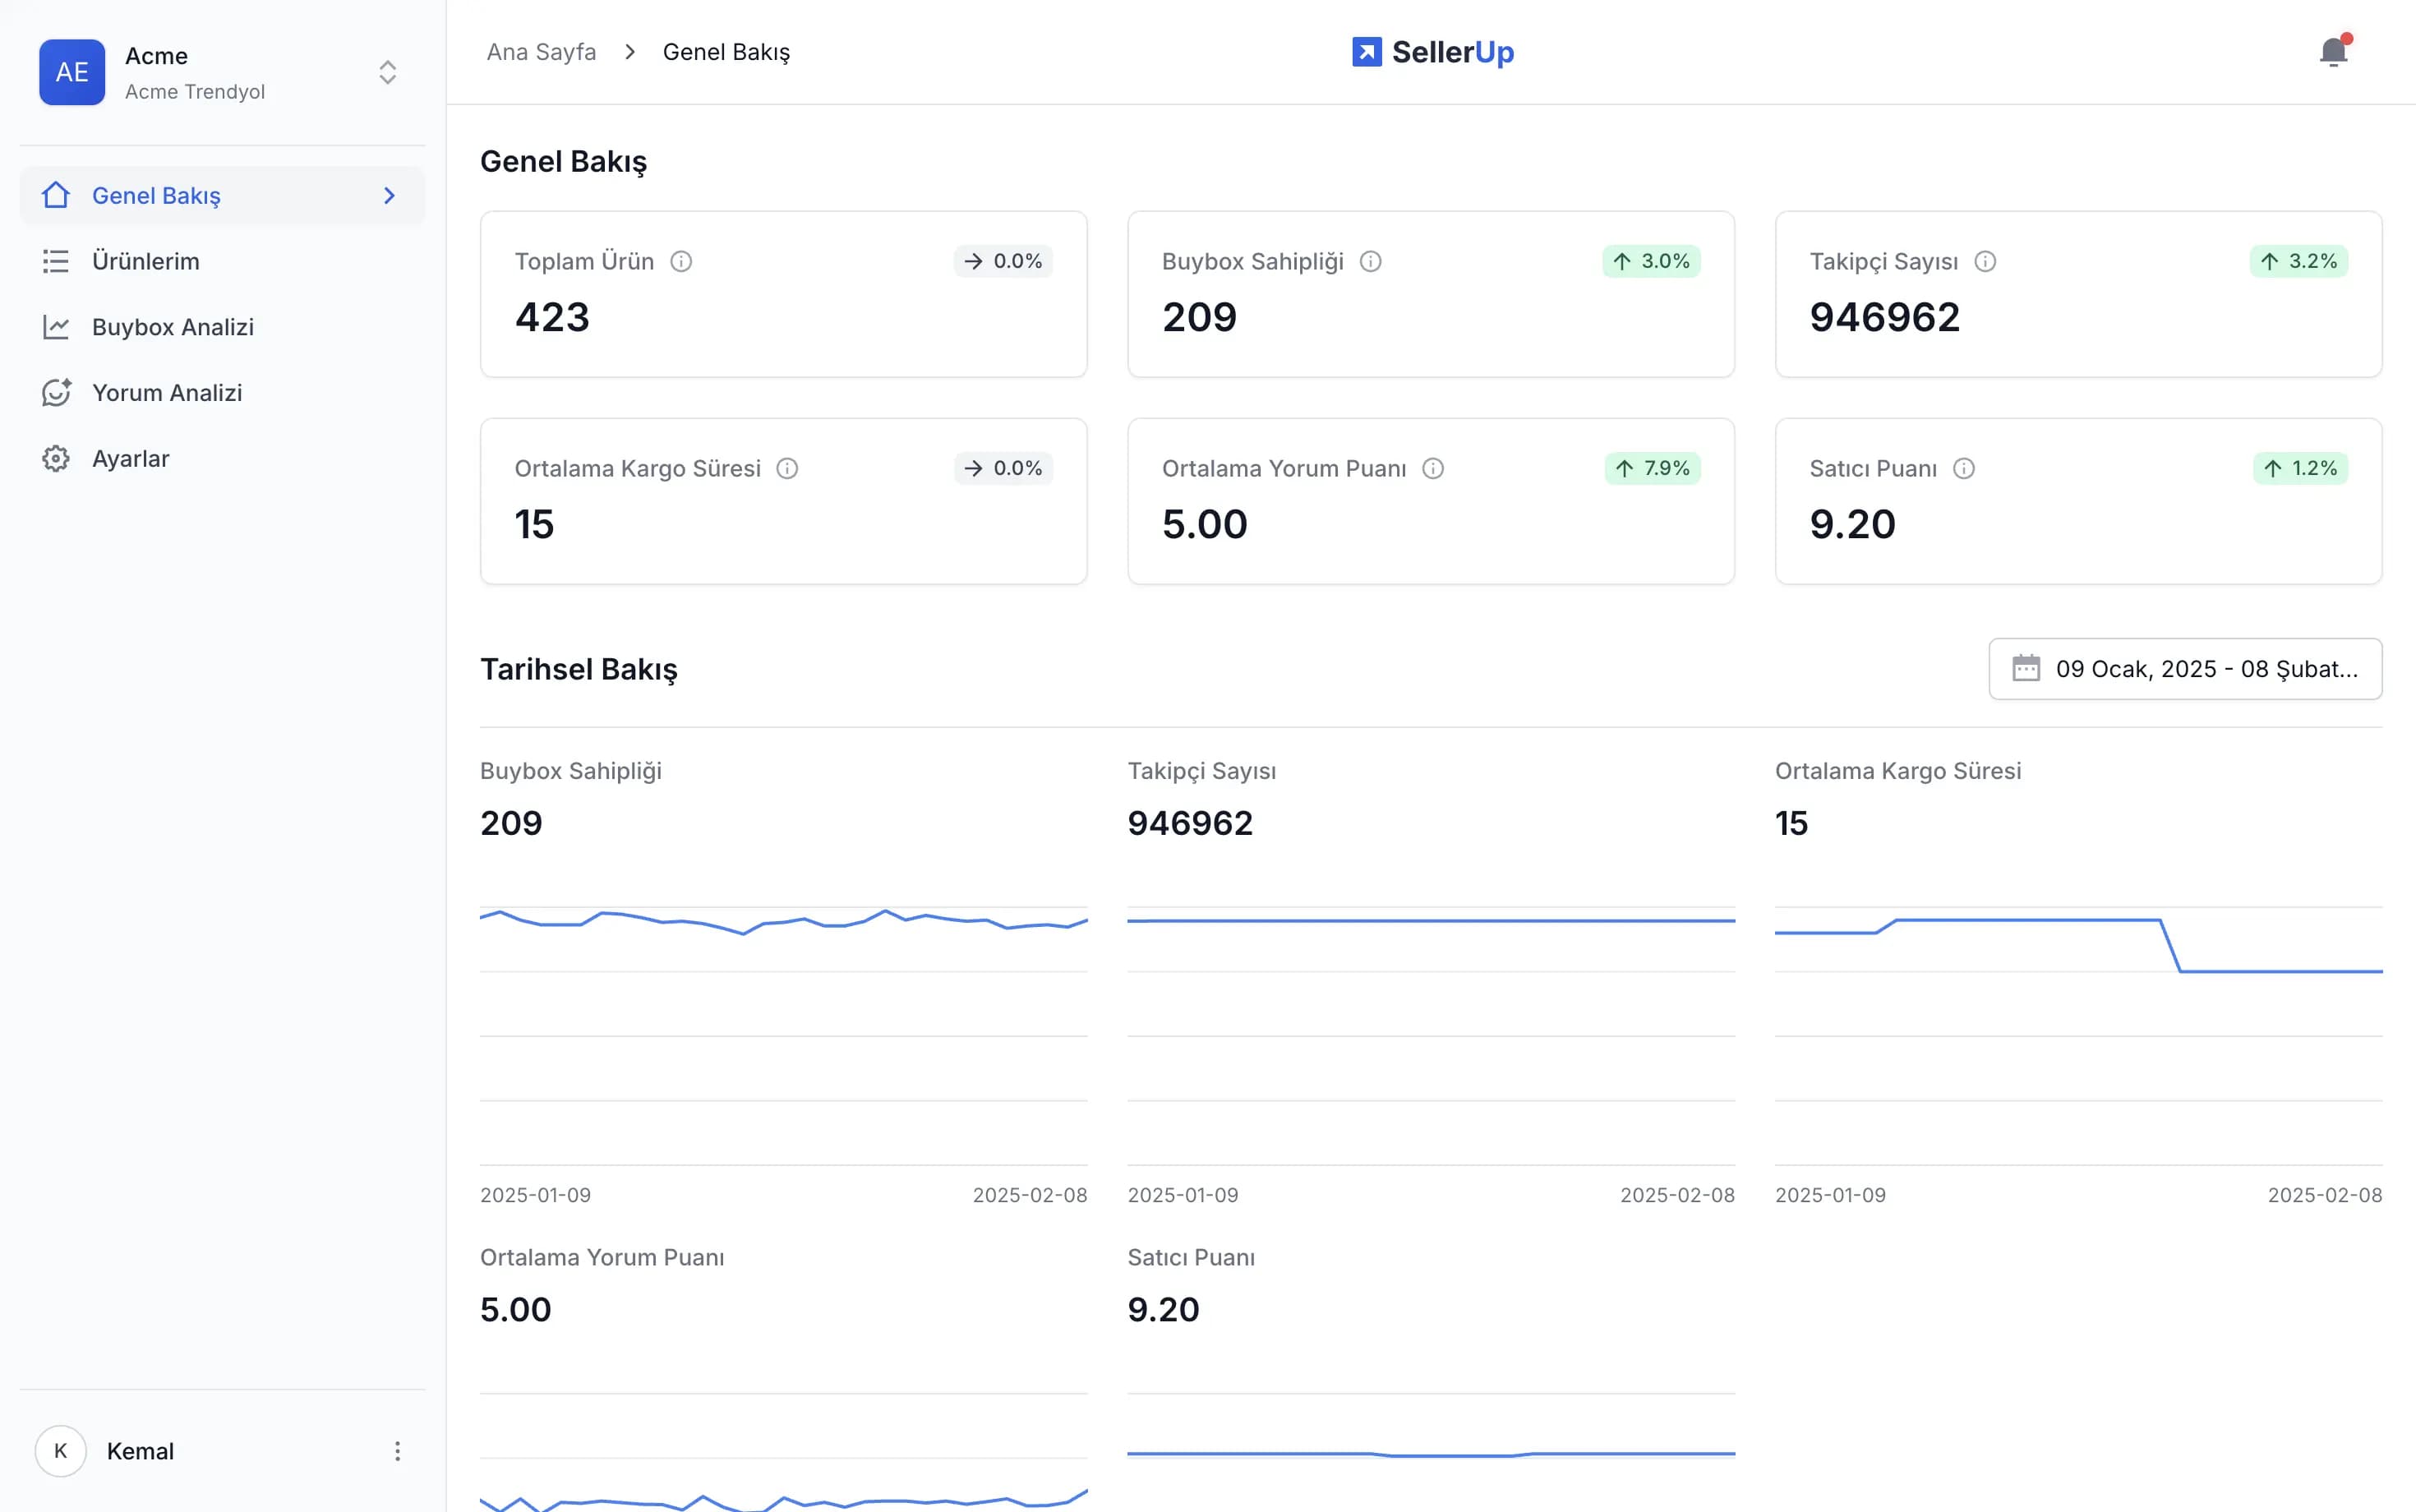
Task: Click the 3.2% badge on Takipçi Sayısı
Action: 2298,261
